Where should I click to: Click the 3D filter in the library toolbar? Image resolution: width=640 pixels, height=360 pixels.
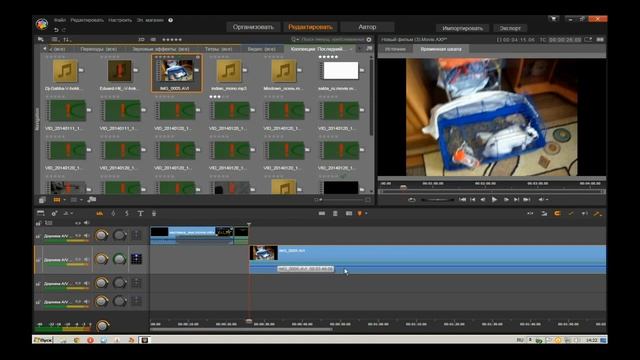coord(141,40)
